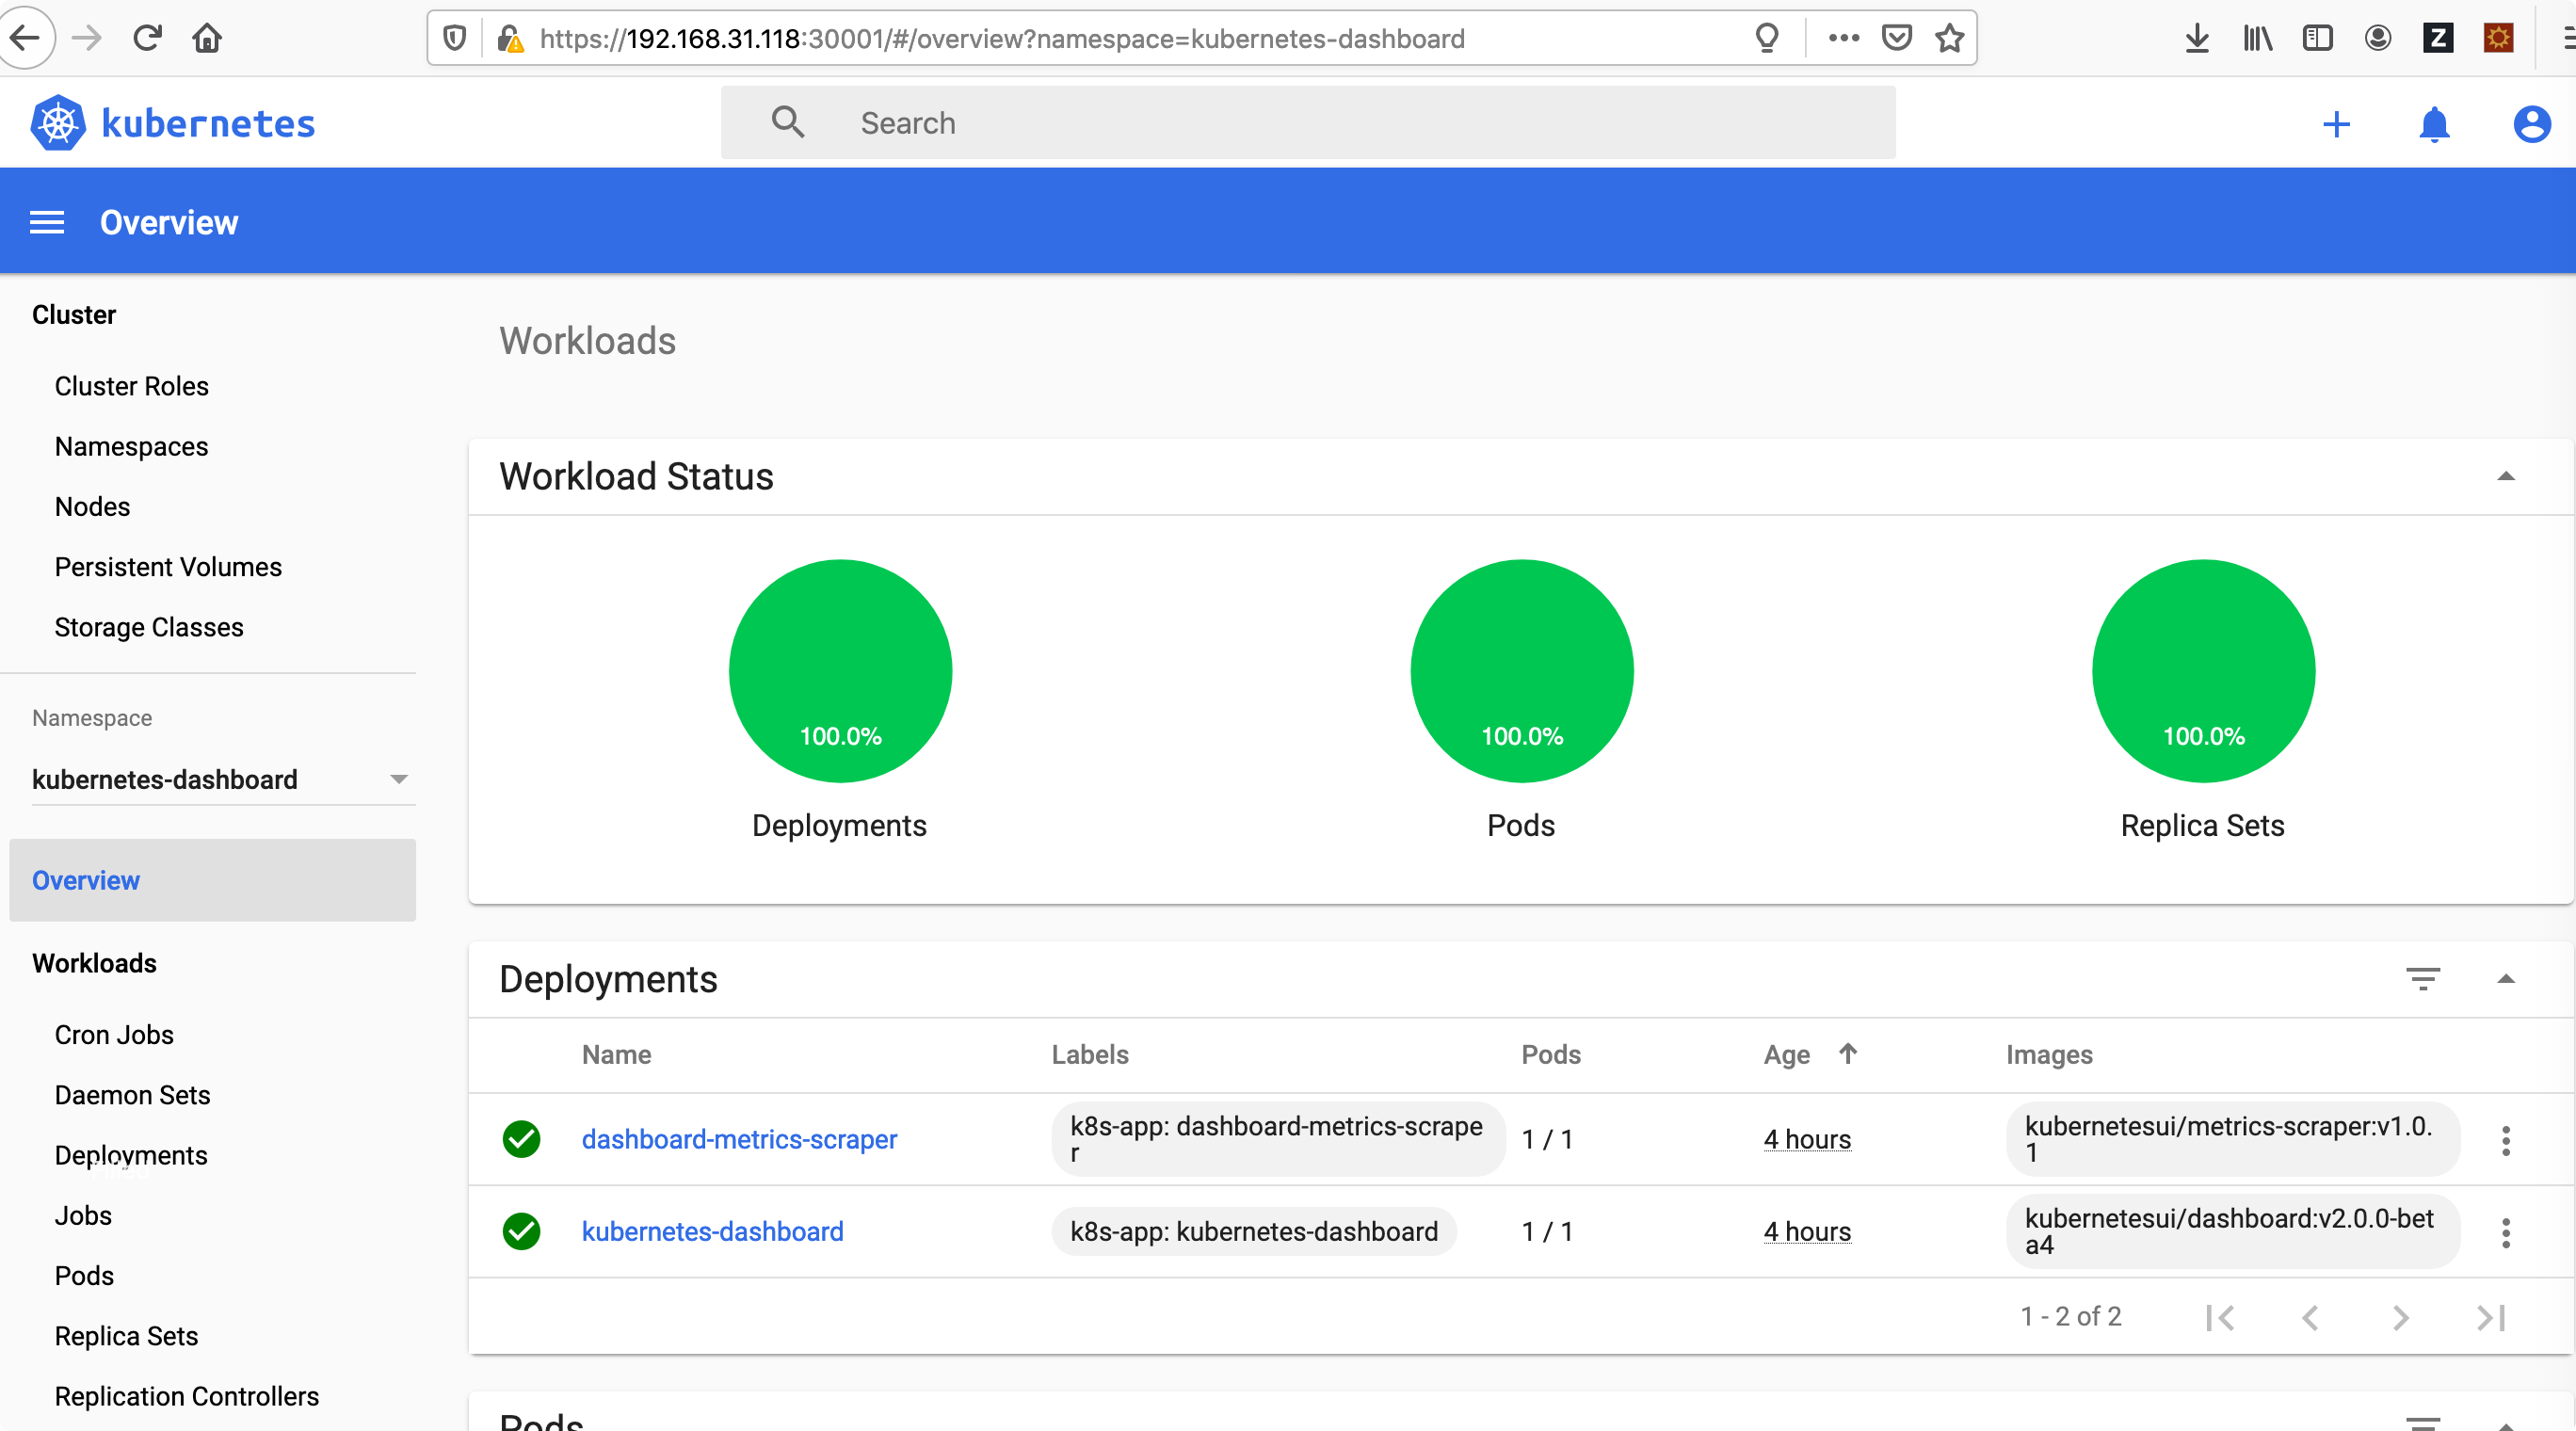
Task: Click the Deployments green status circle
Action: click(x=840, y=670)
